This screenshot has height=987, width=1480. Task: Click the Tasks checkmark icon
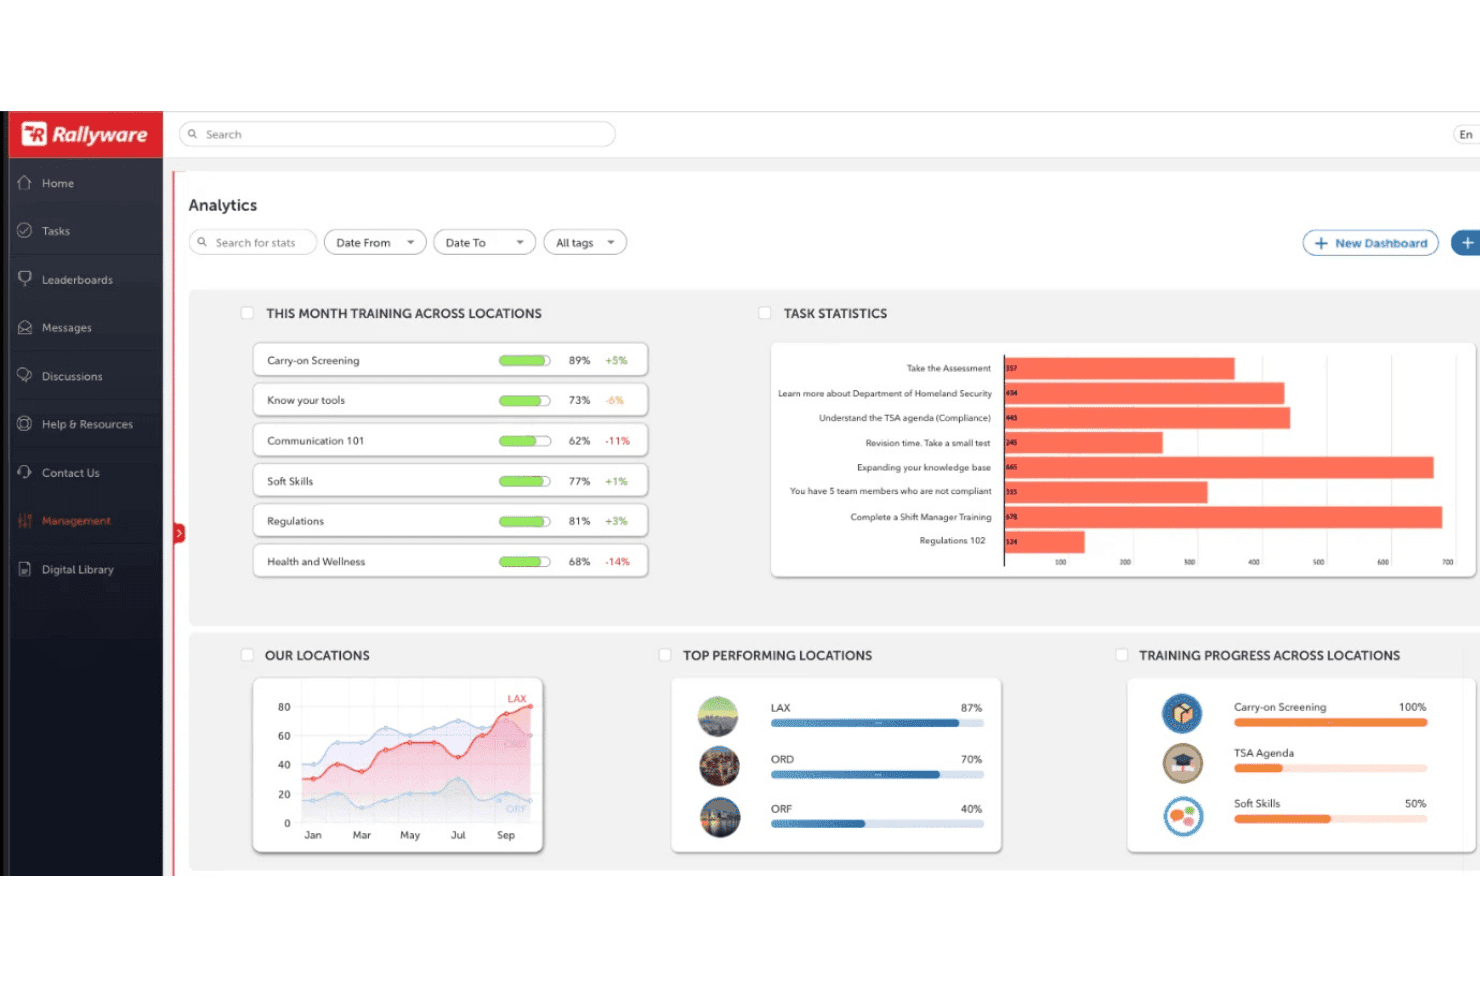[25, 231]
